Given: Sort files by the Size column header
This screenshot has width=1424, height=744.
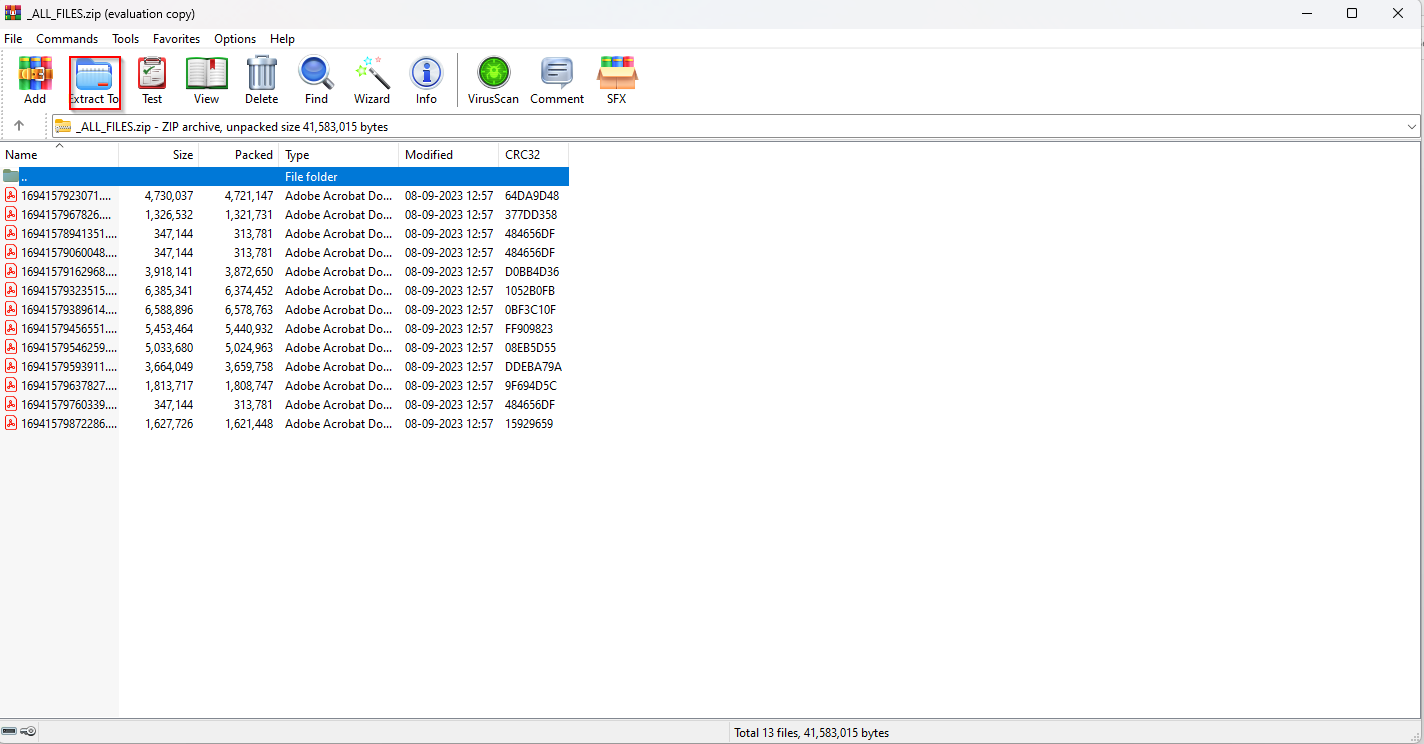Looking at the screenshot, I should coord(159,155).
